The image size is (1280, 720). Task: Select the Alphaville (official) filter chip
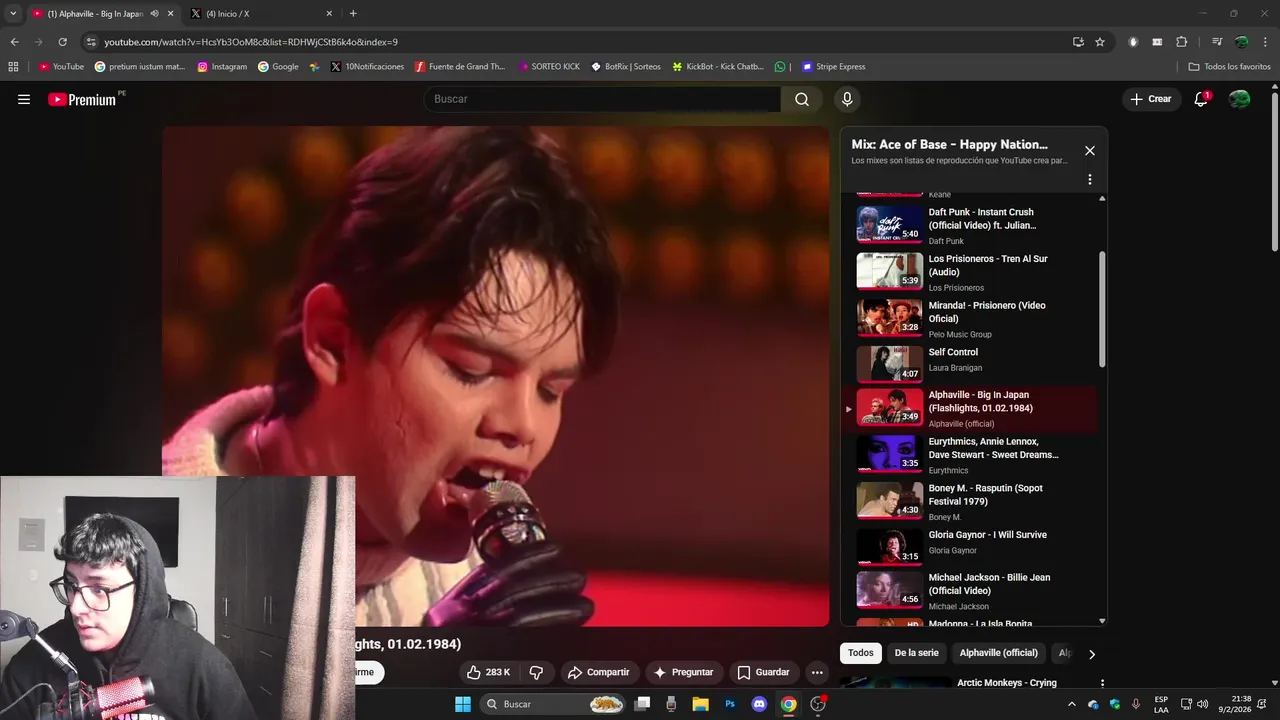click(x=998, y=653)
